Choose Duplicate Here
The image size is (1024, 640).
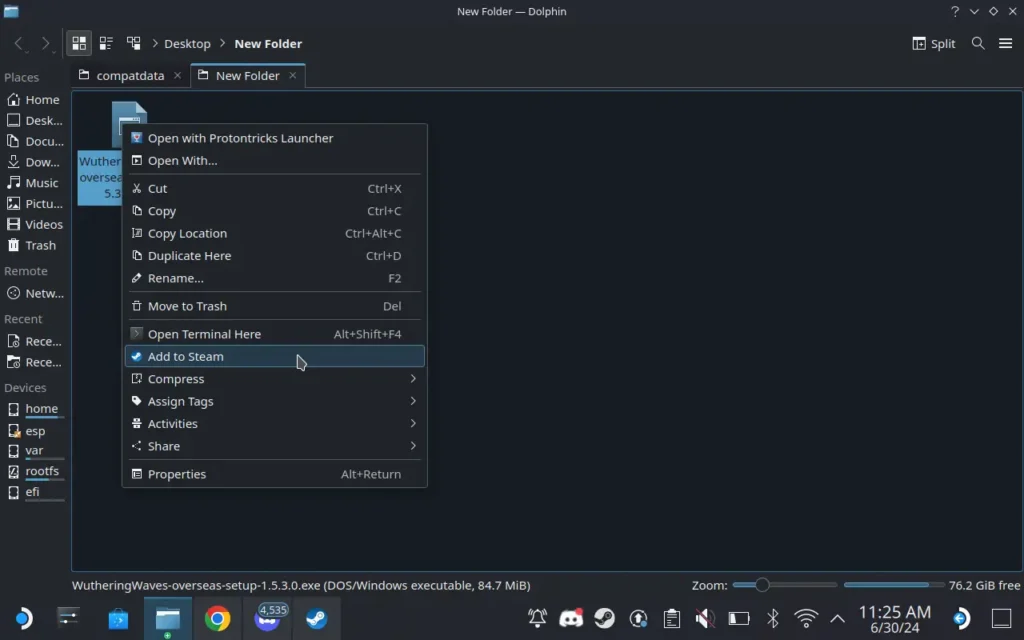[x=274, y=256]
